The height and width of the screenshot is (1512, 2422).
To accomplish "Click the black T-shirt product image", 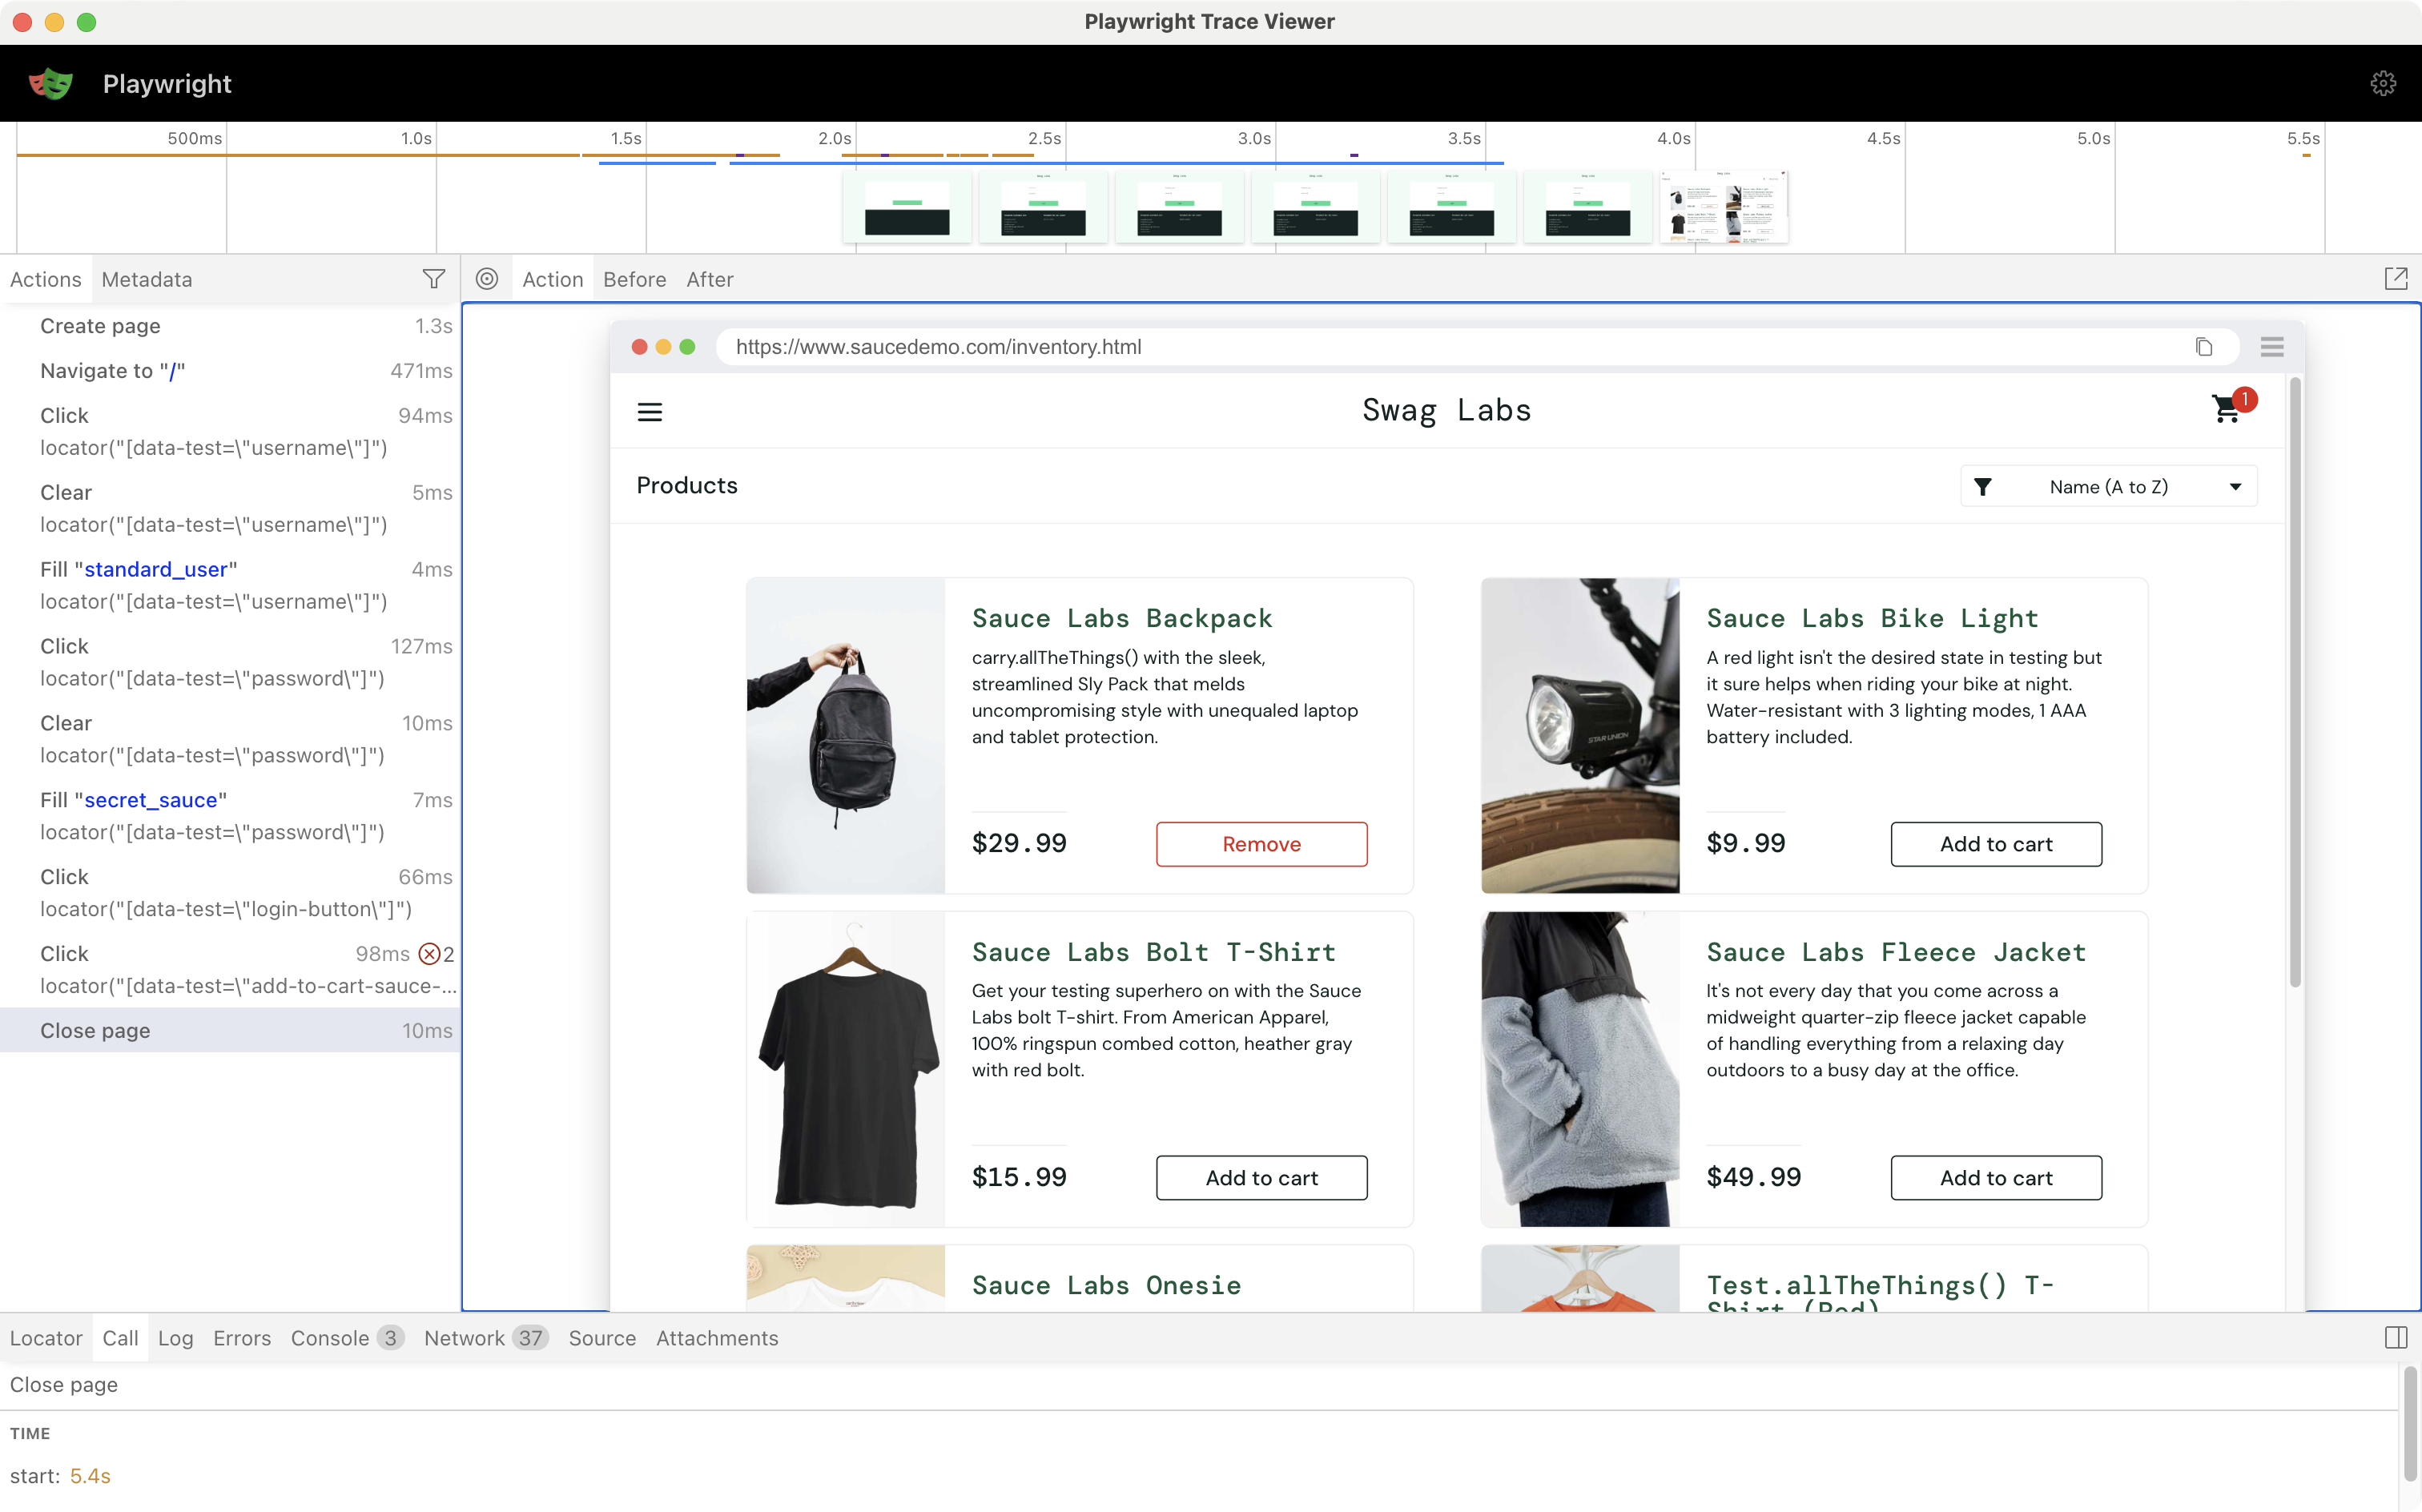I will tap(846, 1069).
